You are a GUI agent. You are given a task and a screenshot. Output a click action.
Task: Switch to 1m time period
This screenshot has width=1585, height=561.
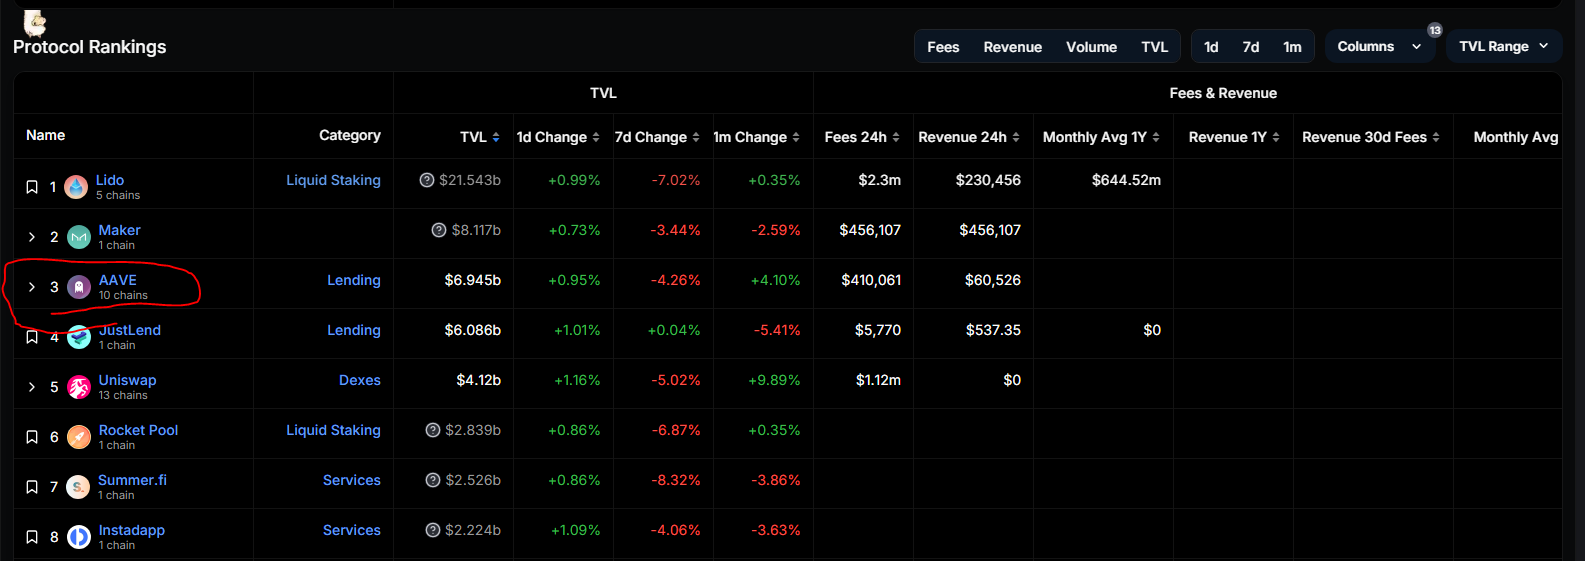1292,47
